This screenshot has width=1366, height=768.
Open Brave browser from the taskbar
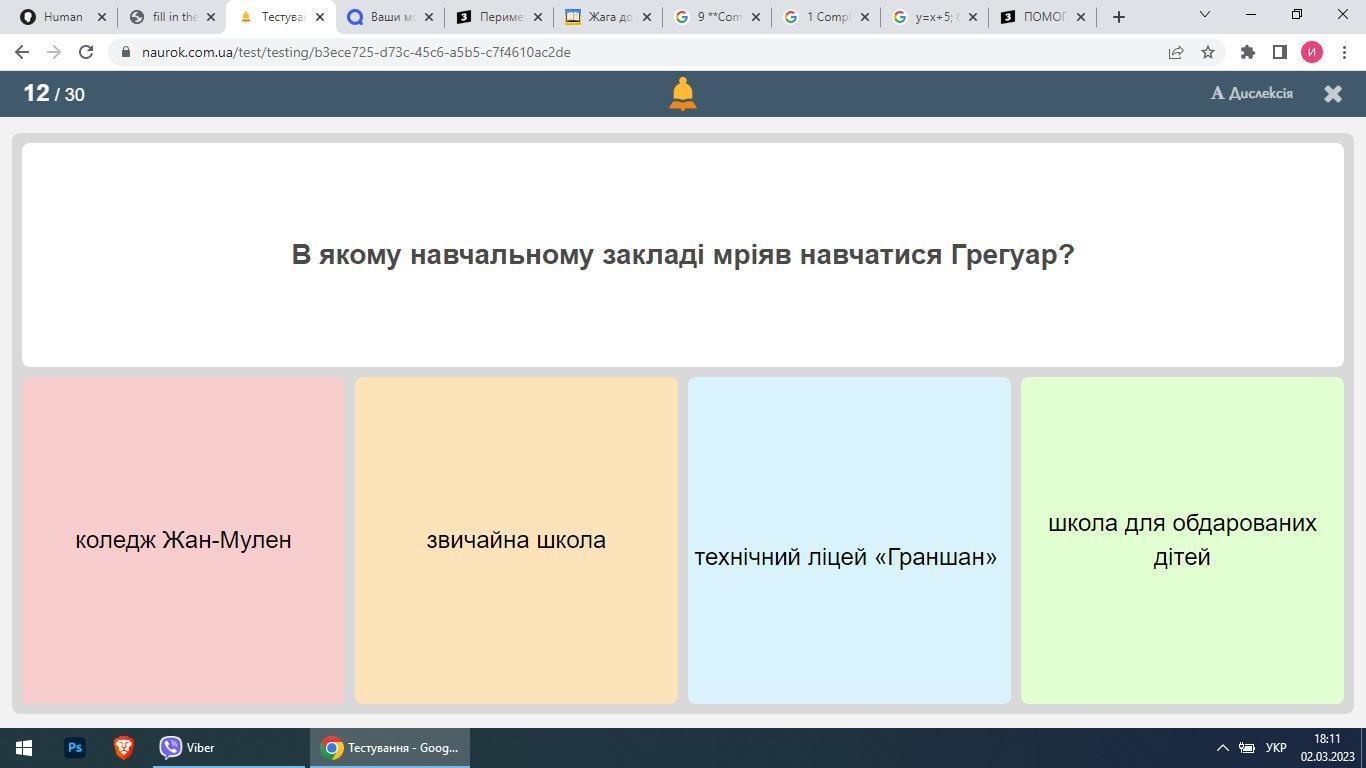(123, 748)
